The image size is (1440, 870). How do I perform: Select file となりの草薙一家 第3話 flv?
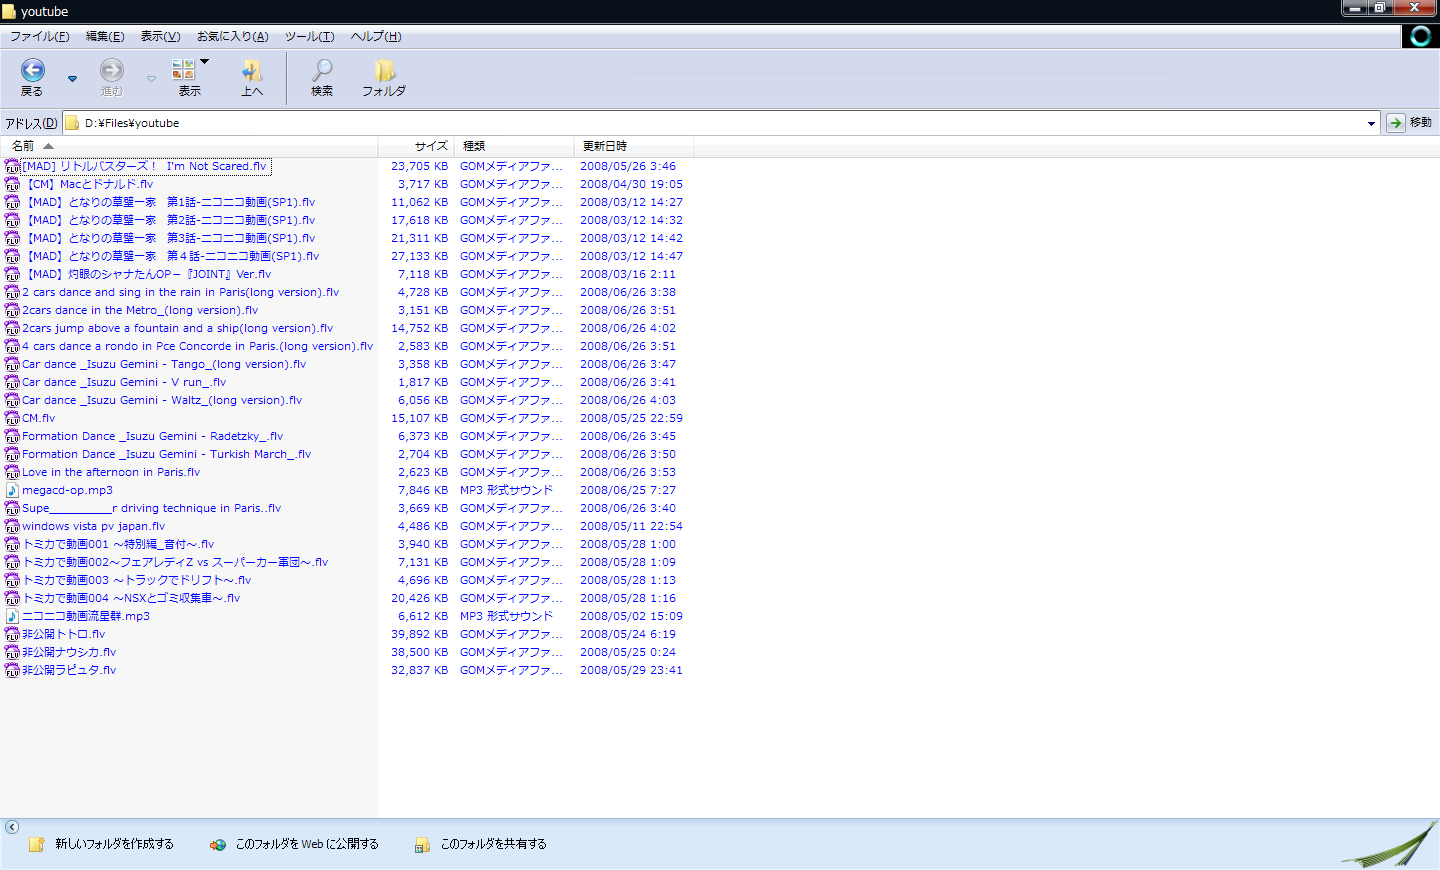168,238
